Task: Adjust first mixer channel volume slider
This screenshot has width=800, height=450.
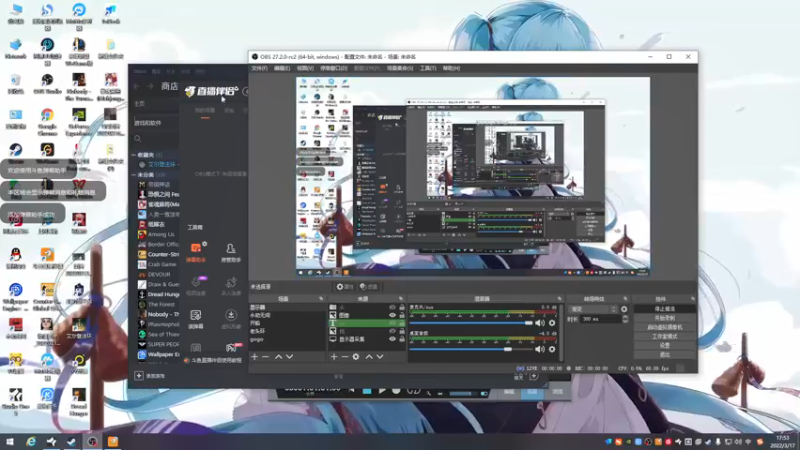Action: pyautogui.click(x=470, y=323)
